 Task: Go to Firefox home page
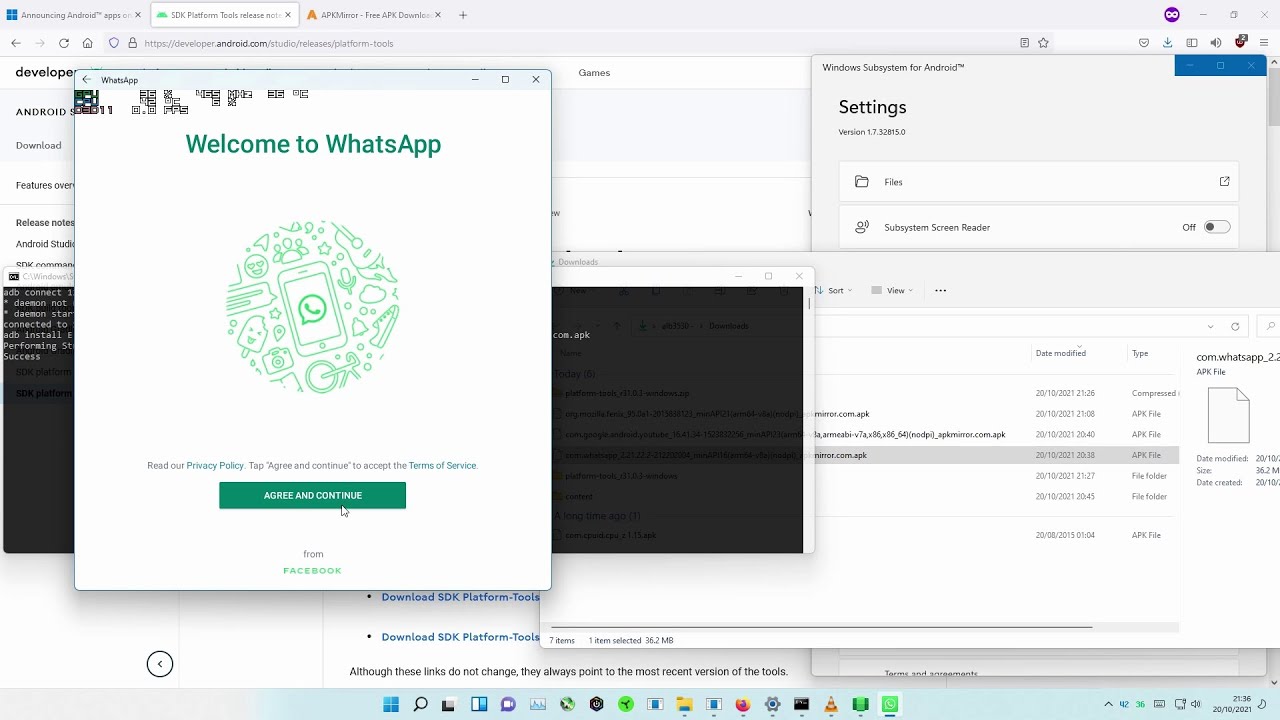88,43
